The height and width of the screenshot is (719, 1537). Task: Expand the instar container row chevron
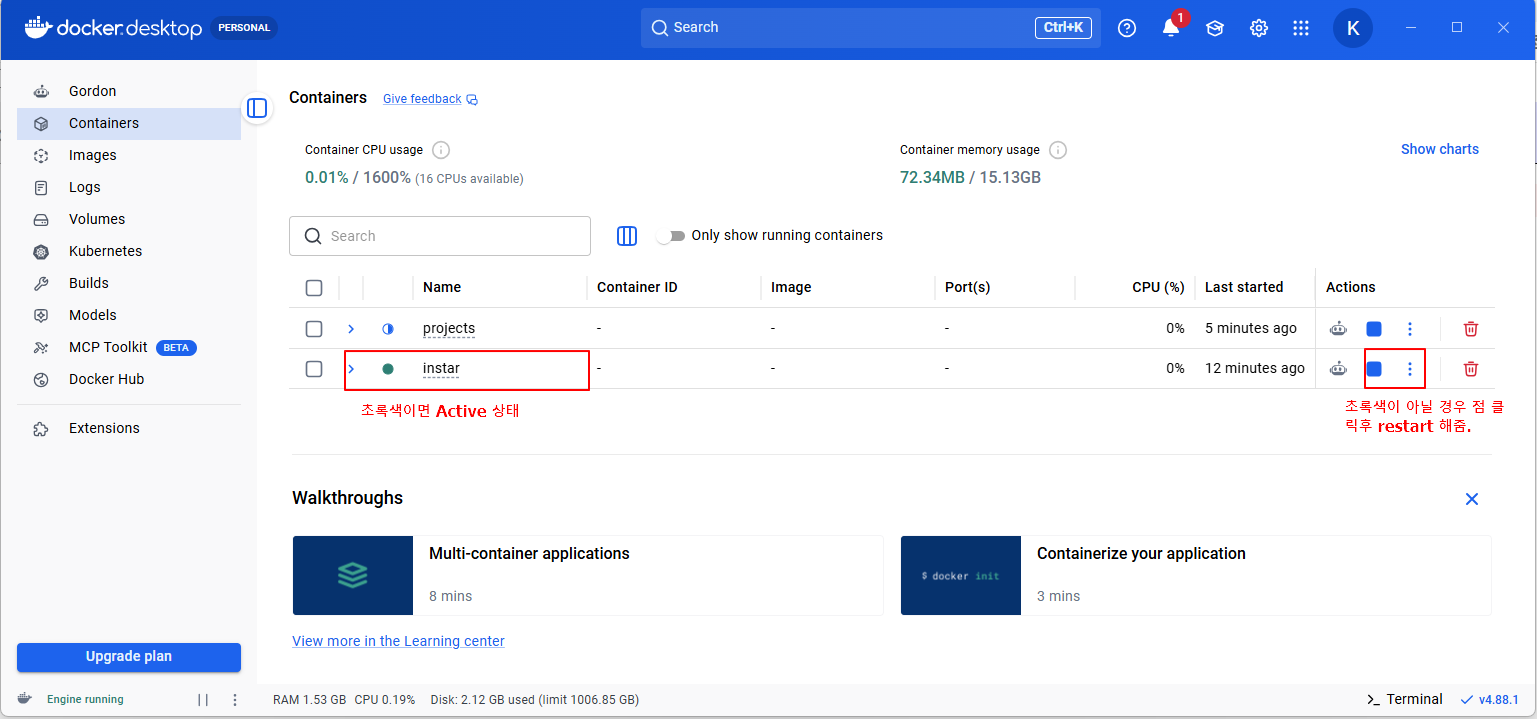tap(351, 369)
